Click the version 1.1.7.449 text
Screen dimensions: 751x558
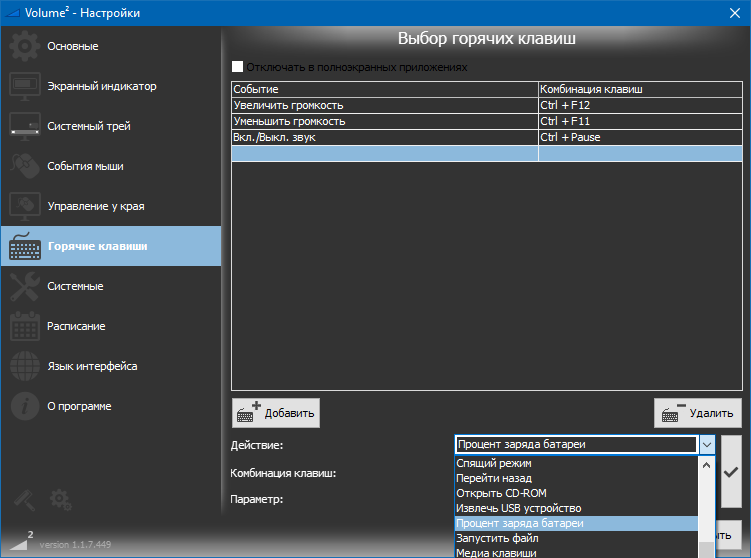click(75, 545)
